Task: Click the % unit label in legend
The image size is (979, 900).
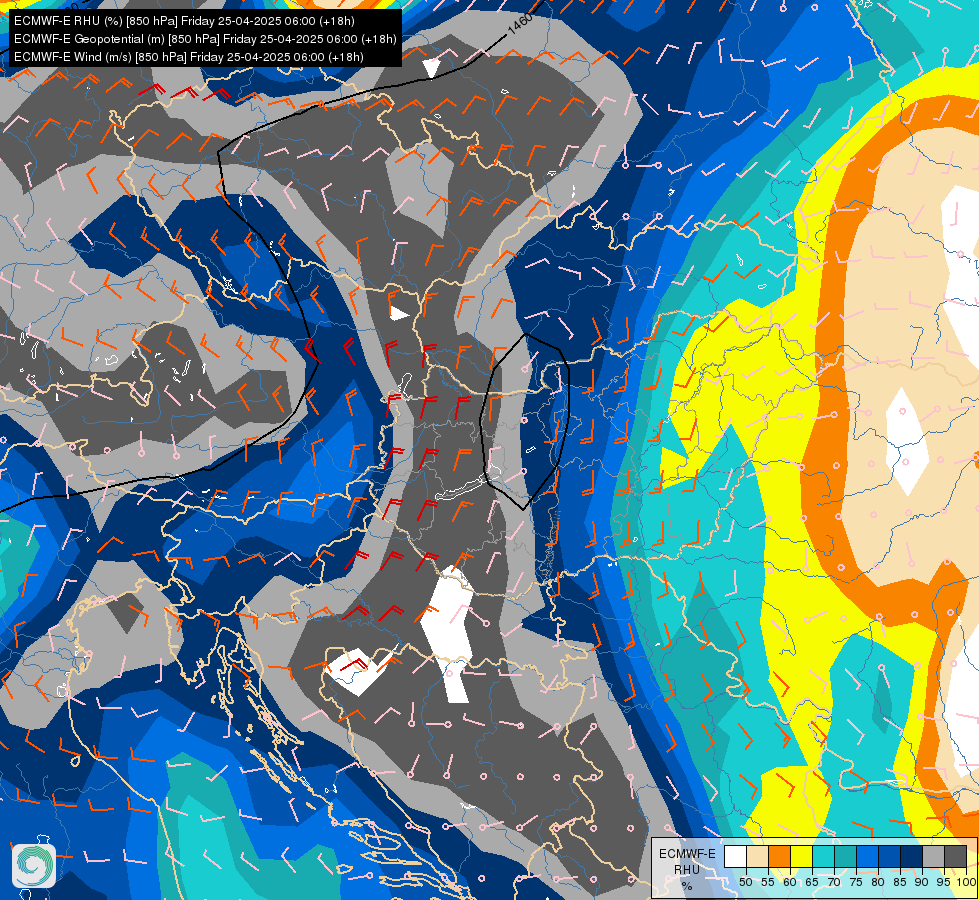Action: pyautogui.click(x=687, y=886)
